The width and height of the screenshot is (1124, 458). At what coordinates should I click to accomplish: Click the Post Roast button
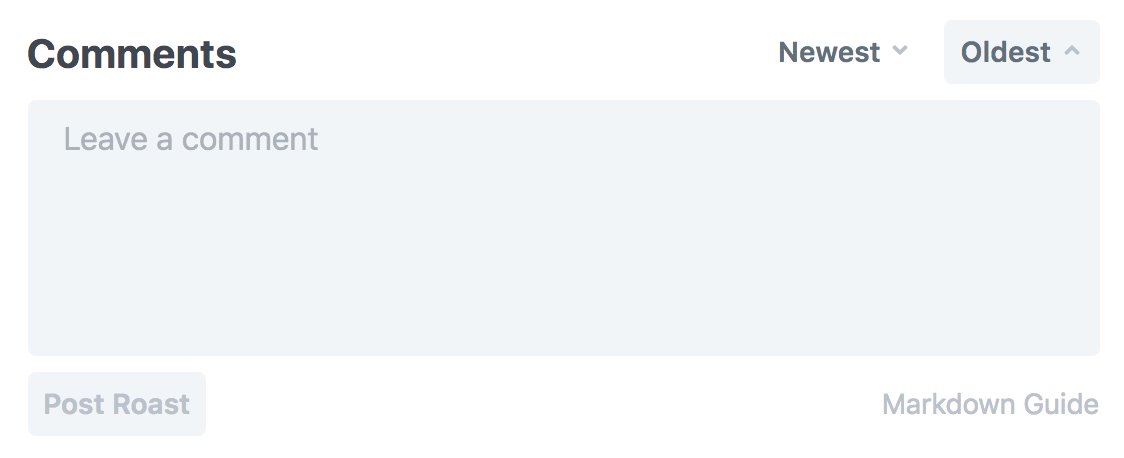click(x=117, y=404)
